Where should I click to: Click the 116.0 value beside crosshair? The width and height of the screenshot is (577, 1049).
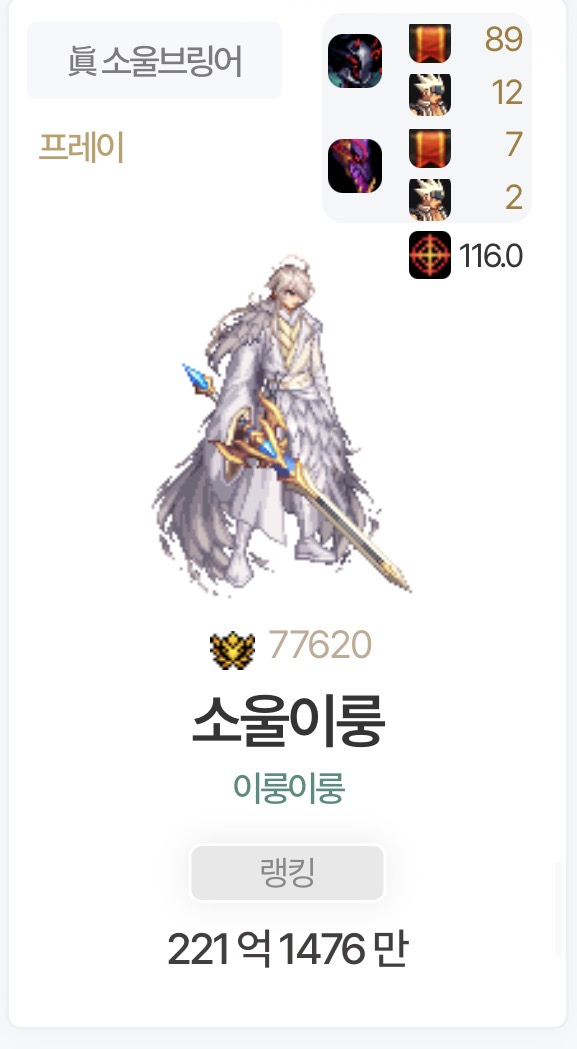[x=491, y=256]
